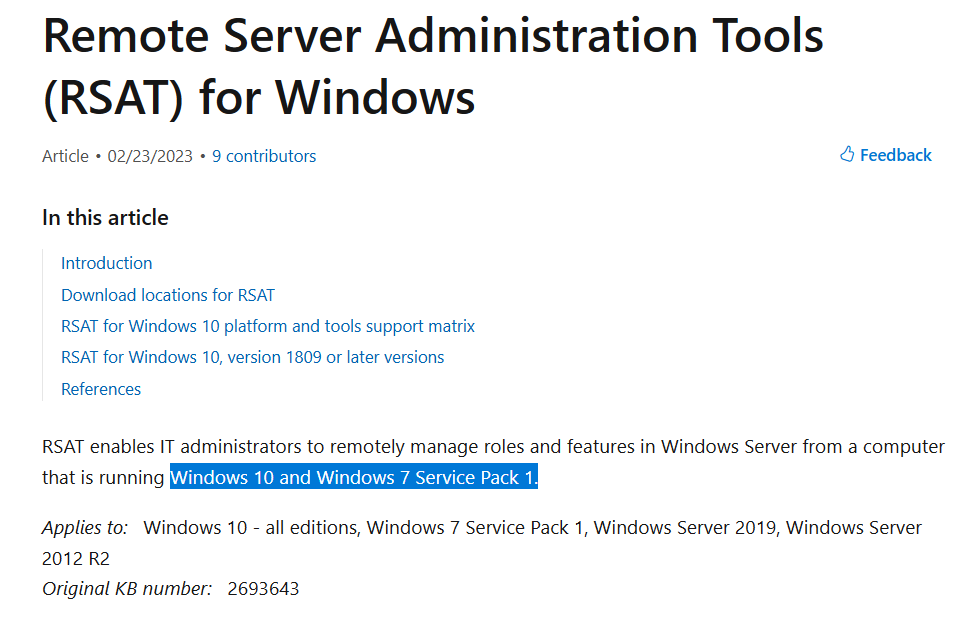Click the In this article heading
Screen dimensions: 976x633
[x=105, y=218]
